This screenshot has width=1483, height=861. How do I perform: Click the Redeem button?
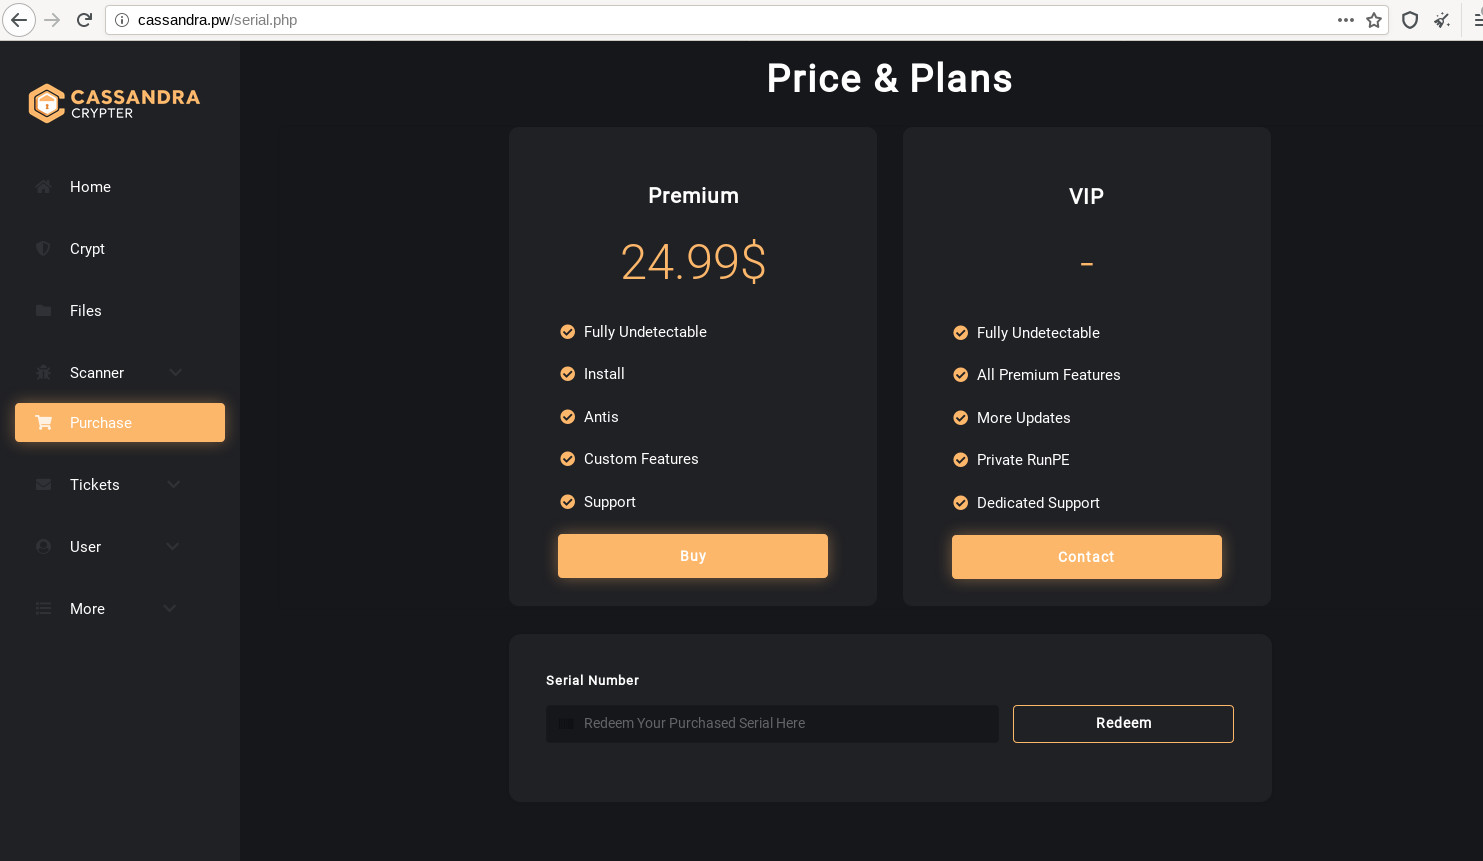pos(1123,723)
